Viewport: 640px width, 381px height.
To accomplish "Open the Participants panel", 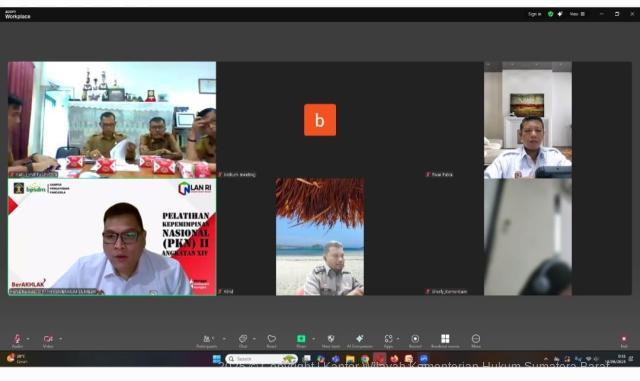I will pyautogui.click(x=207, y=339).
